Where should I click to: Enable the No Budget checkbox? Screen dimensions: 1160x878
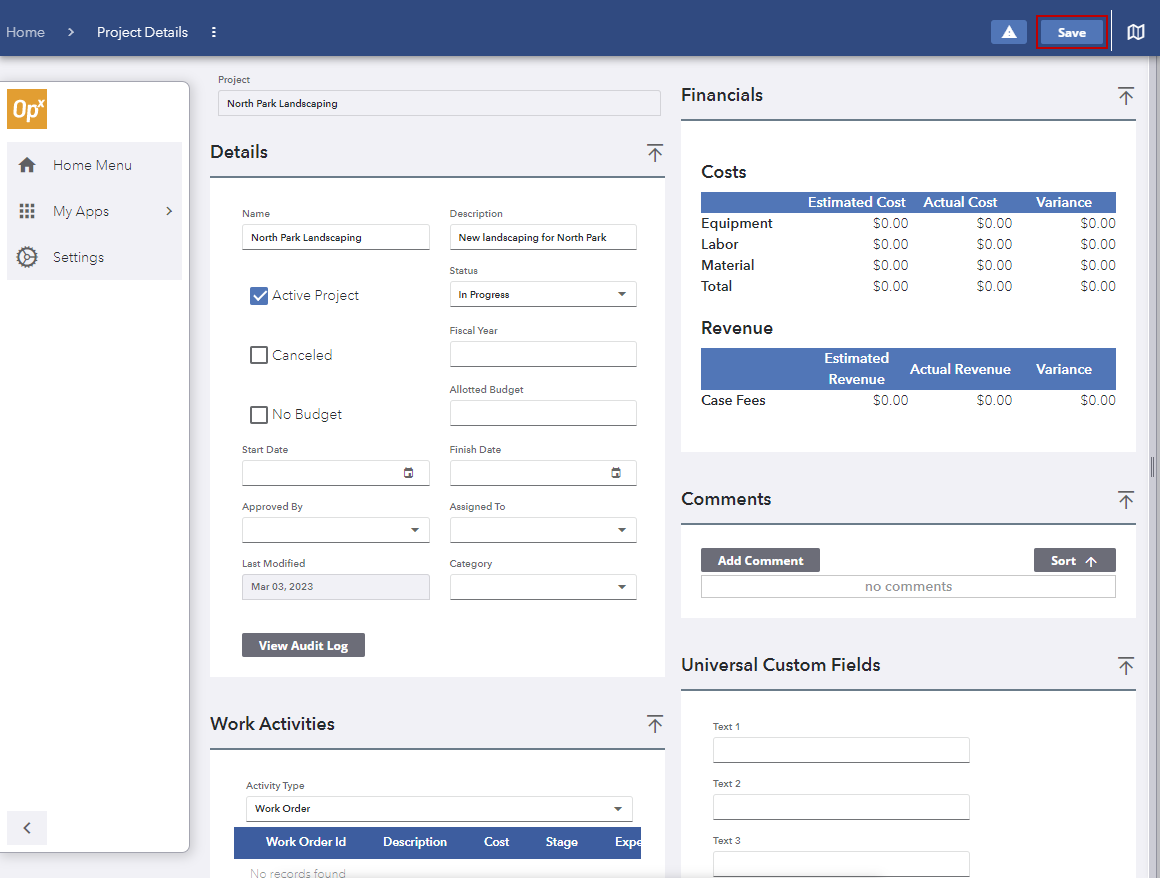point(259,415)
